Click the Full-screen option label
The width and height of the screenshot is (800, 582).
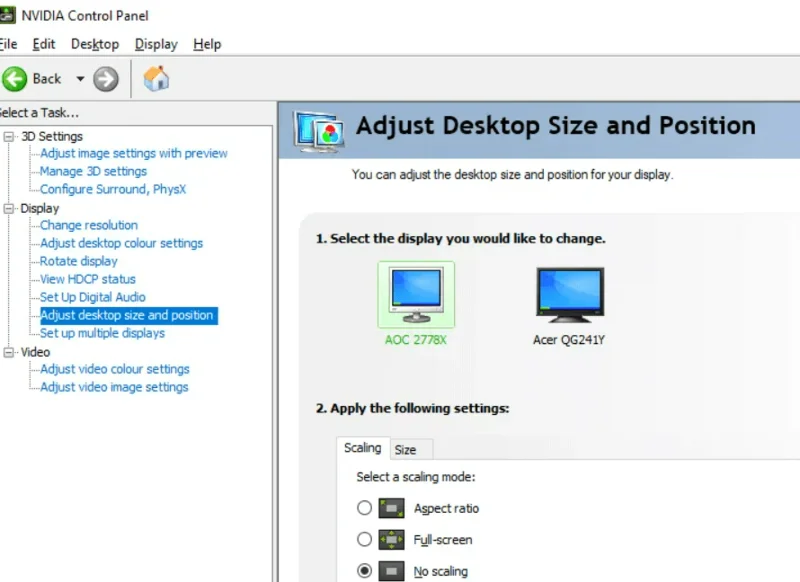click(x=443, y=540)
